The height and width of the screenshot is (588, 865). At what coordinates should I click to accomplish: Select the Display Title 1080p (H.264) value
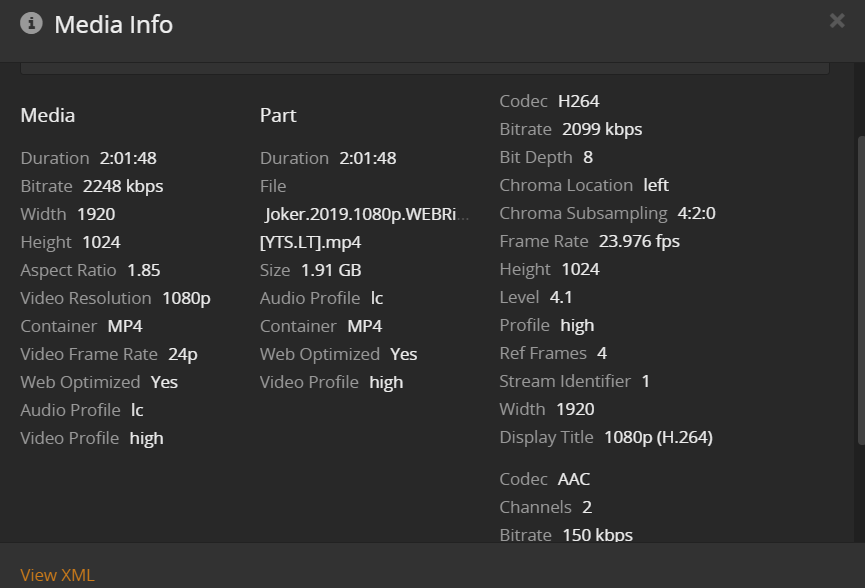(658, 437)
